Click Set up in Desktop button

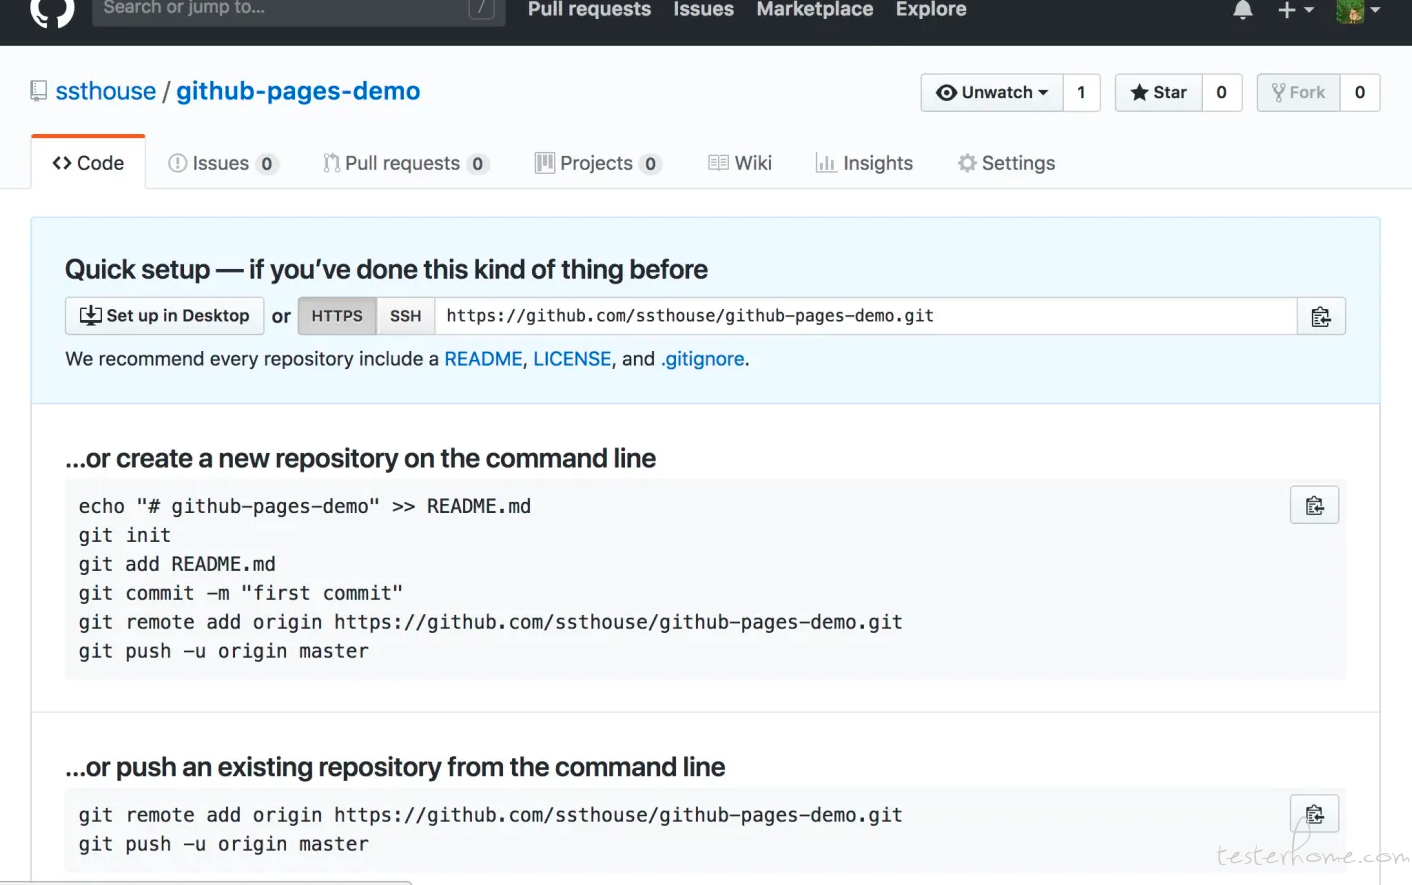pyautogui.click(x=164, y=316)
